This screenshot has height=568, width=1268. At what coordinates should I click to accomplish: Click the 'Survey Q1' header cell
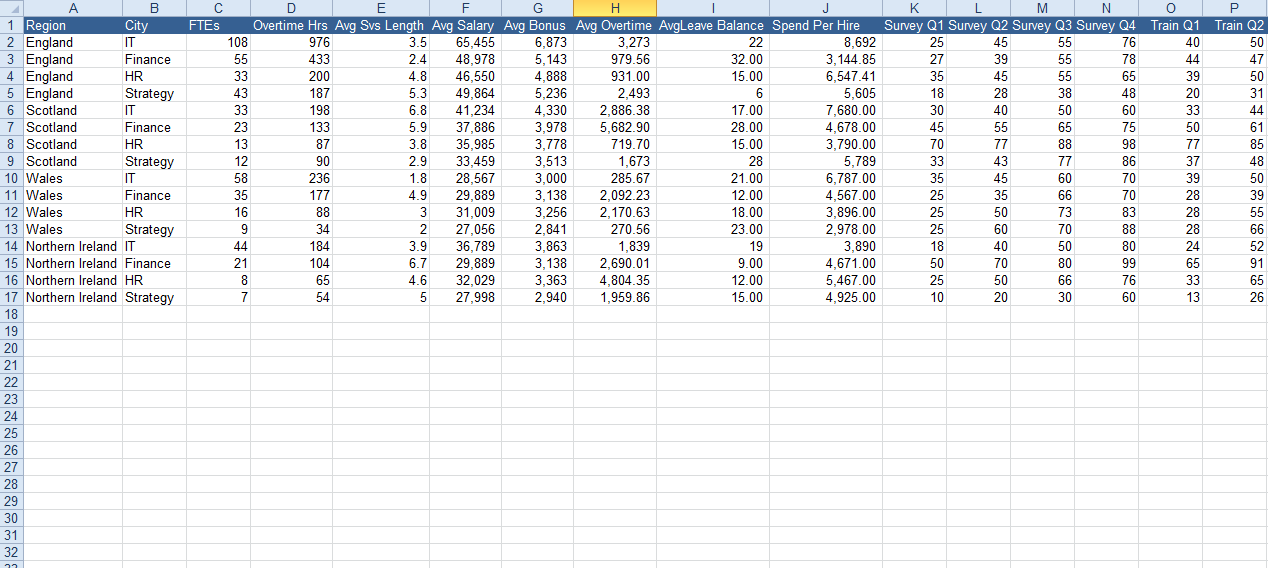click(914, 25)
